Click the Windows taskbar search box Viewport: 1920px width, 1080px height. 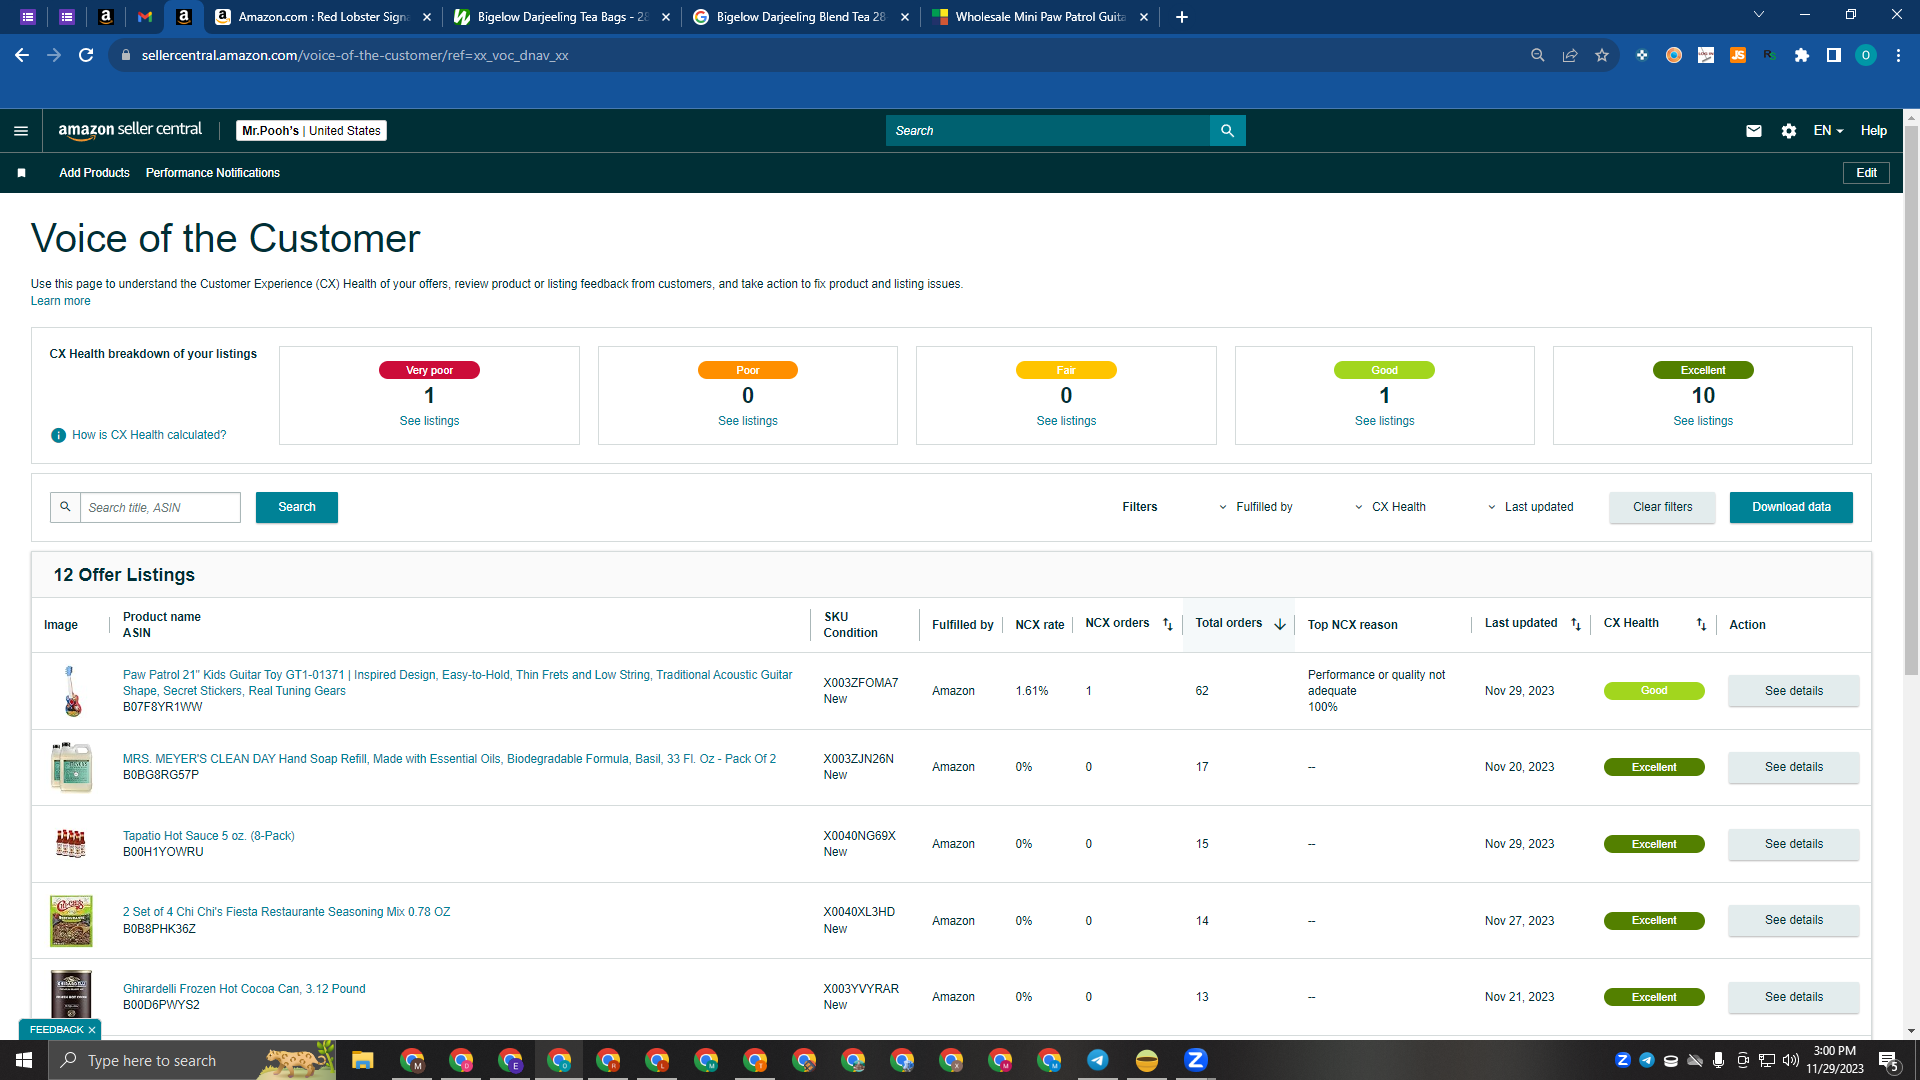pos(192,1060)
